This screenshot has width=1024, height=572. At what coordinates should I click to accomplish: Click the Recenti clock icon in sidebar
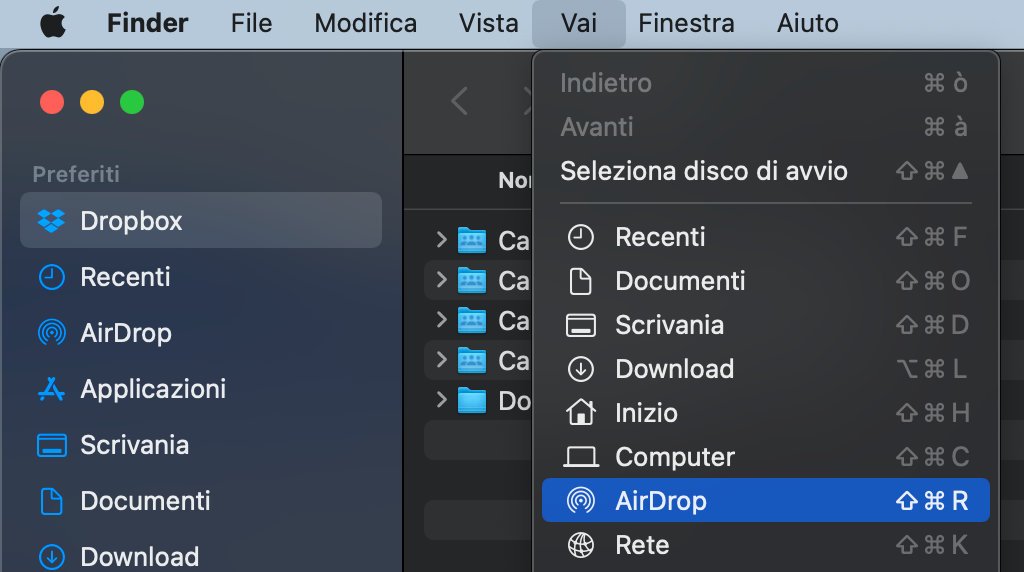[52, 277]
